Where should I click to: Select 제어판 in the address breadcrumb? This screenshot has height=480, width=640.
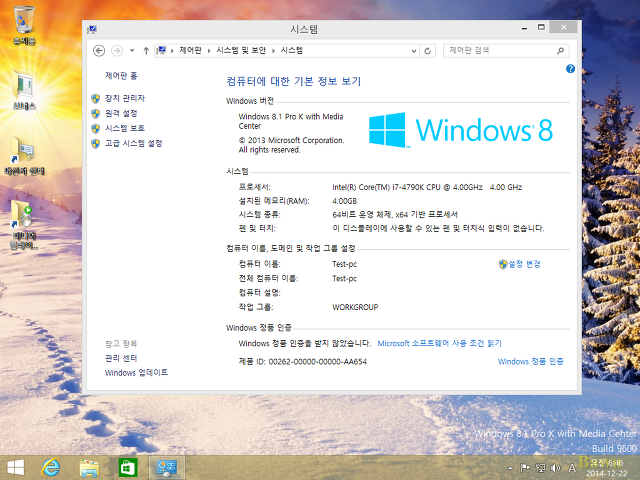pos(191,50)
